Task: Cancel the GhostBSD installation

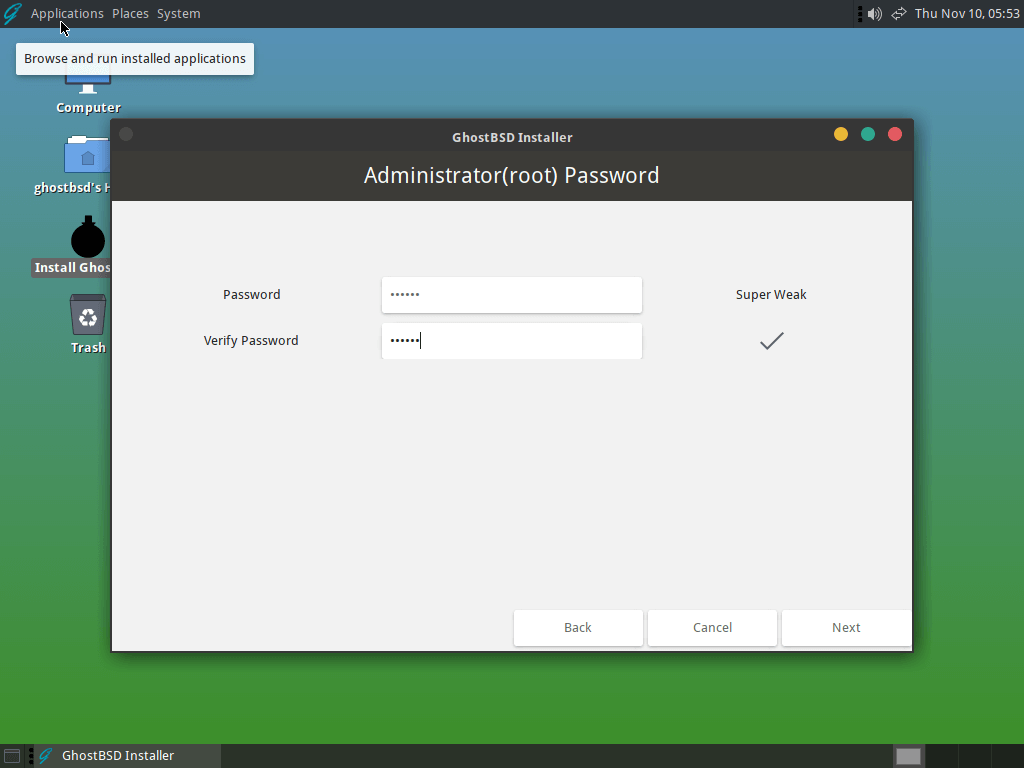Action: [712, 628]
